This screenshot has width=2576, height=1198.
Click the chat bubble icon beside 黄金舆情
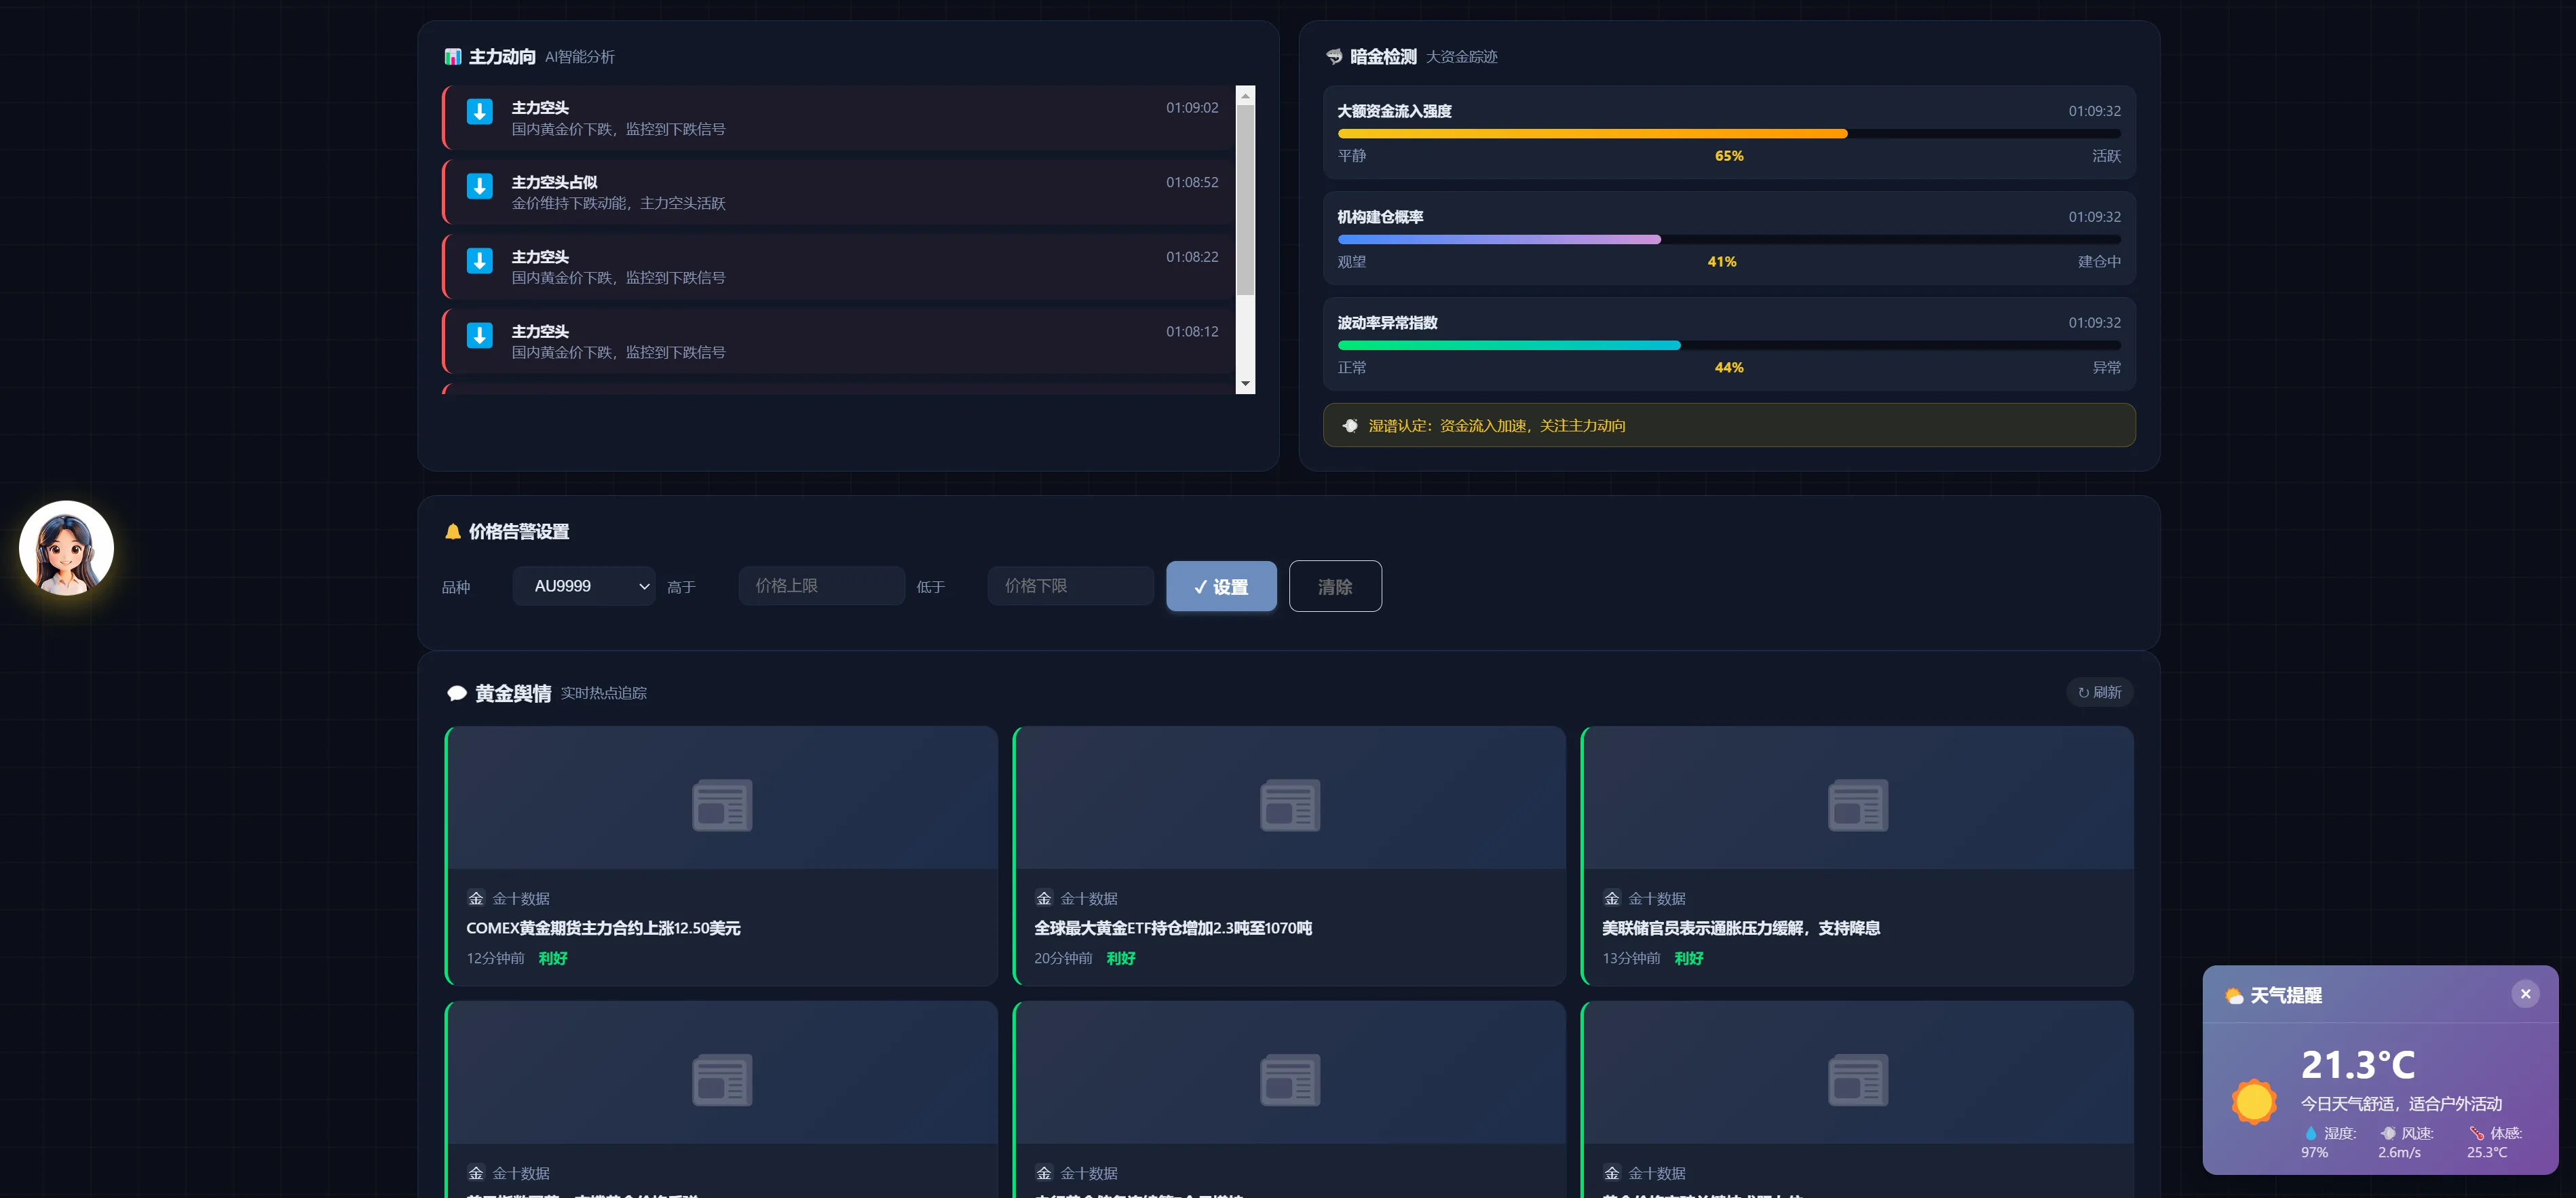coord(456,693)
